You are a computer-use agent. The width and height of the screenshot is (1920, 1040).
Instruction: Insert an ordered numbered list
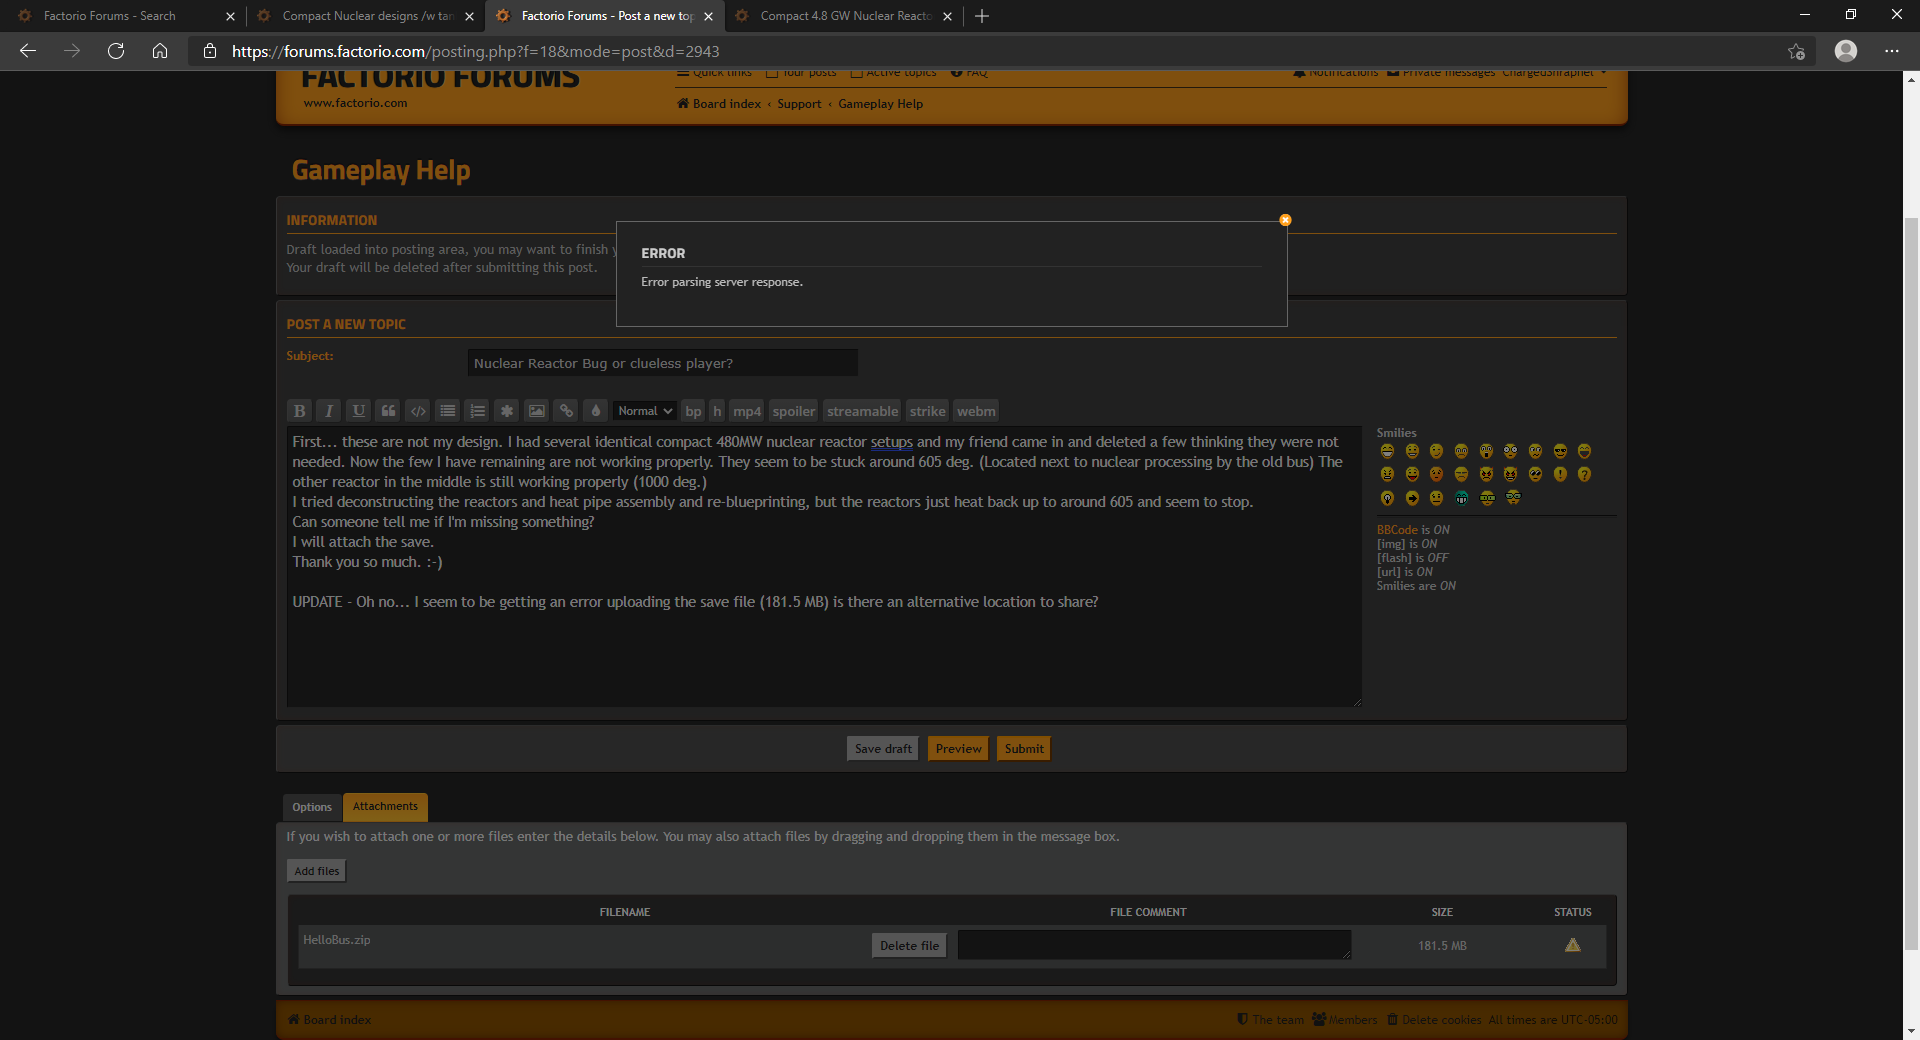click(477, 411)
